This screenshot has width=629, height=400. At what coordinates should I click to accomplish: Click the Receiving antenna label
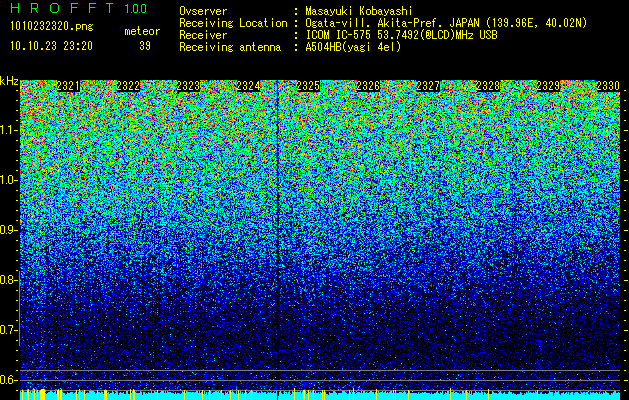pyautogui.click(x=230, y=47)
